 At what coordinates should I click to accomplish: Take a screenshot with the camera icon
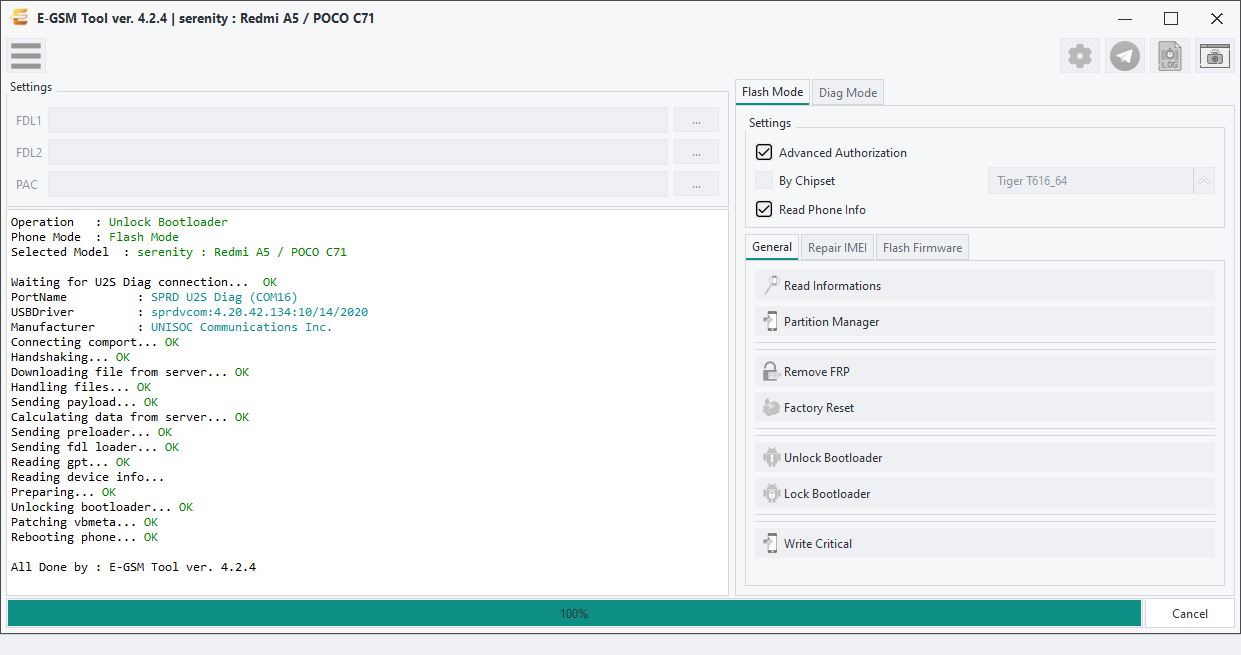coord(1215,56)
